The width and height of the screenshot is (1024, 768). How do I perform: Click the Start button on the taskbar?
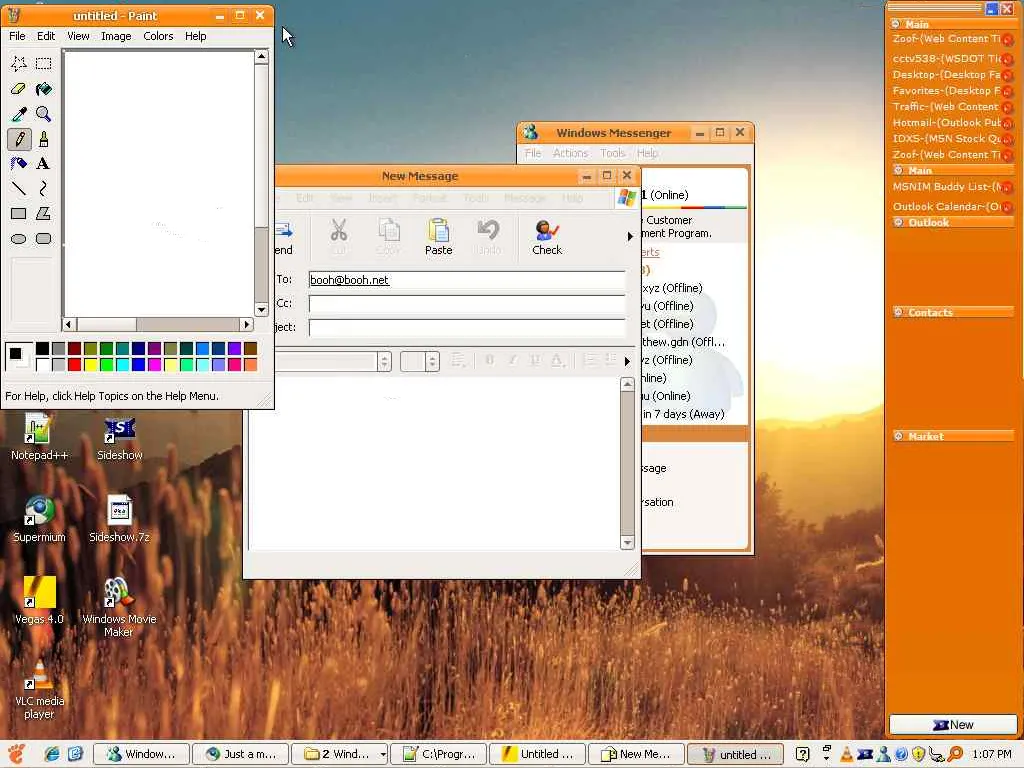(16, 754)
